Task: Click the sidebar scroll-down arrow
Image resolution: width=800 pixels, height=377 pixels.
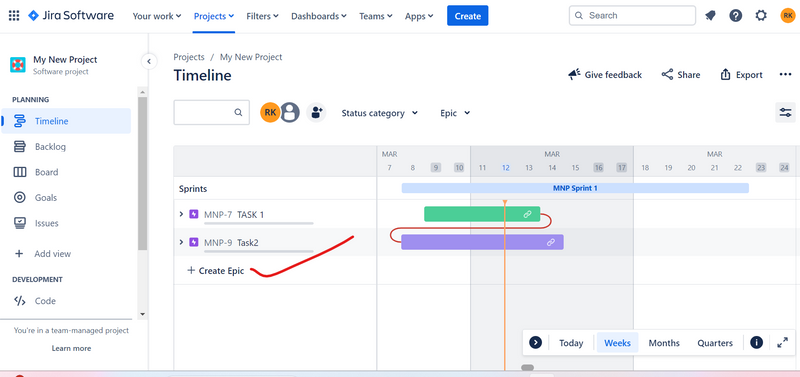Action: 142,314
